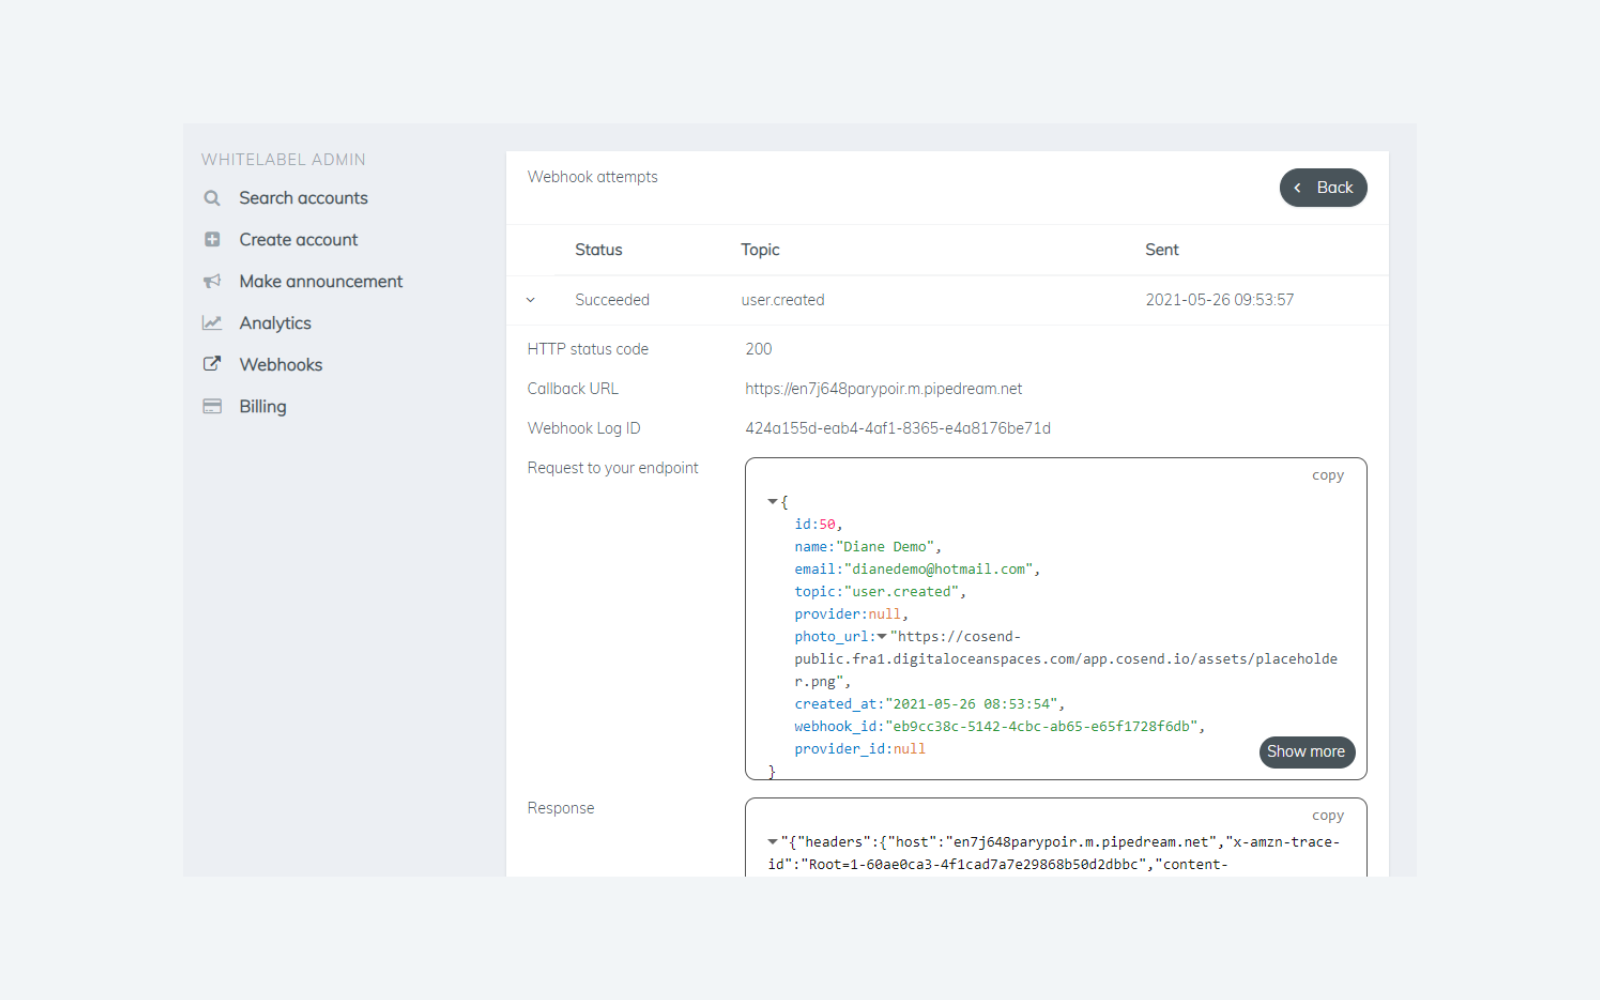
Task: Copy the request payload using copy link
Action: coord(1327,475)
